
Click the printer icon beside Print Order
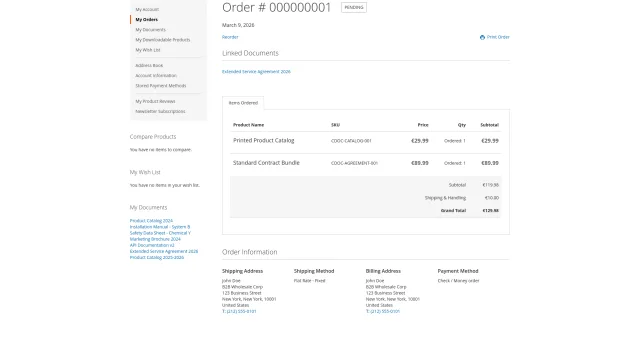[482, 37]
